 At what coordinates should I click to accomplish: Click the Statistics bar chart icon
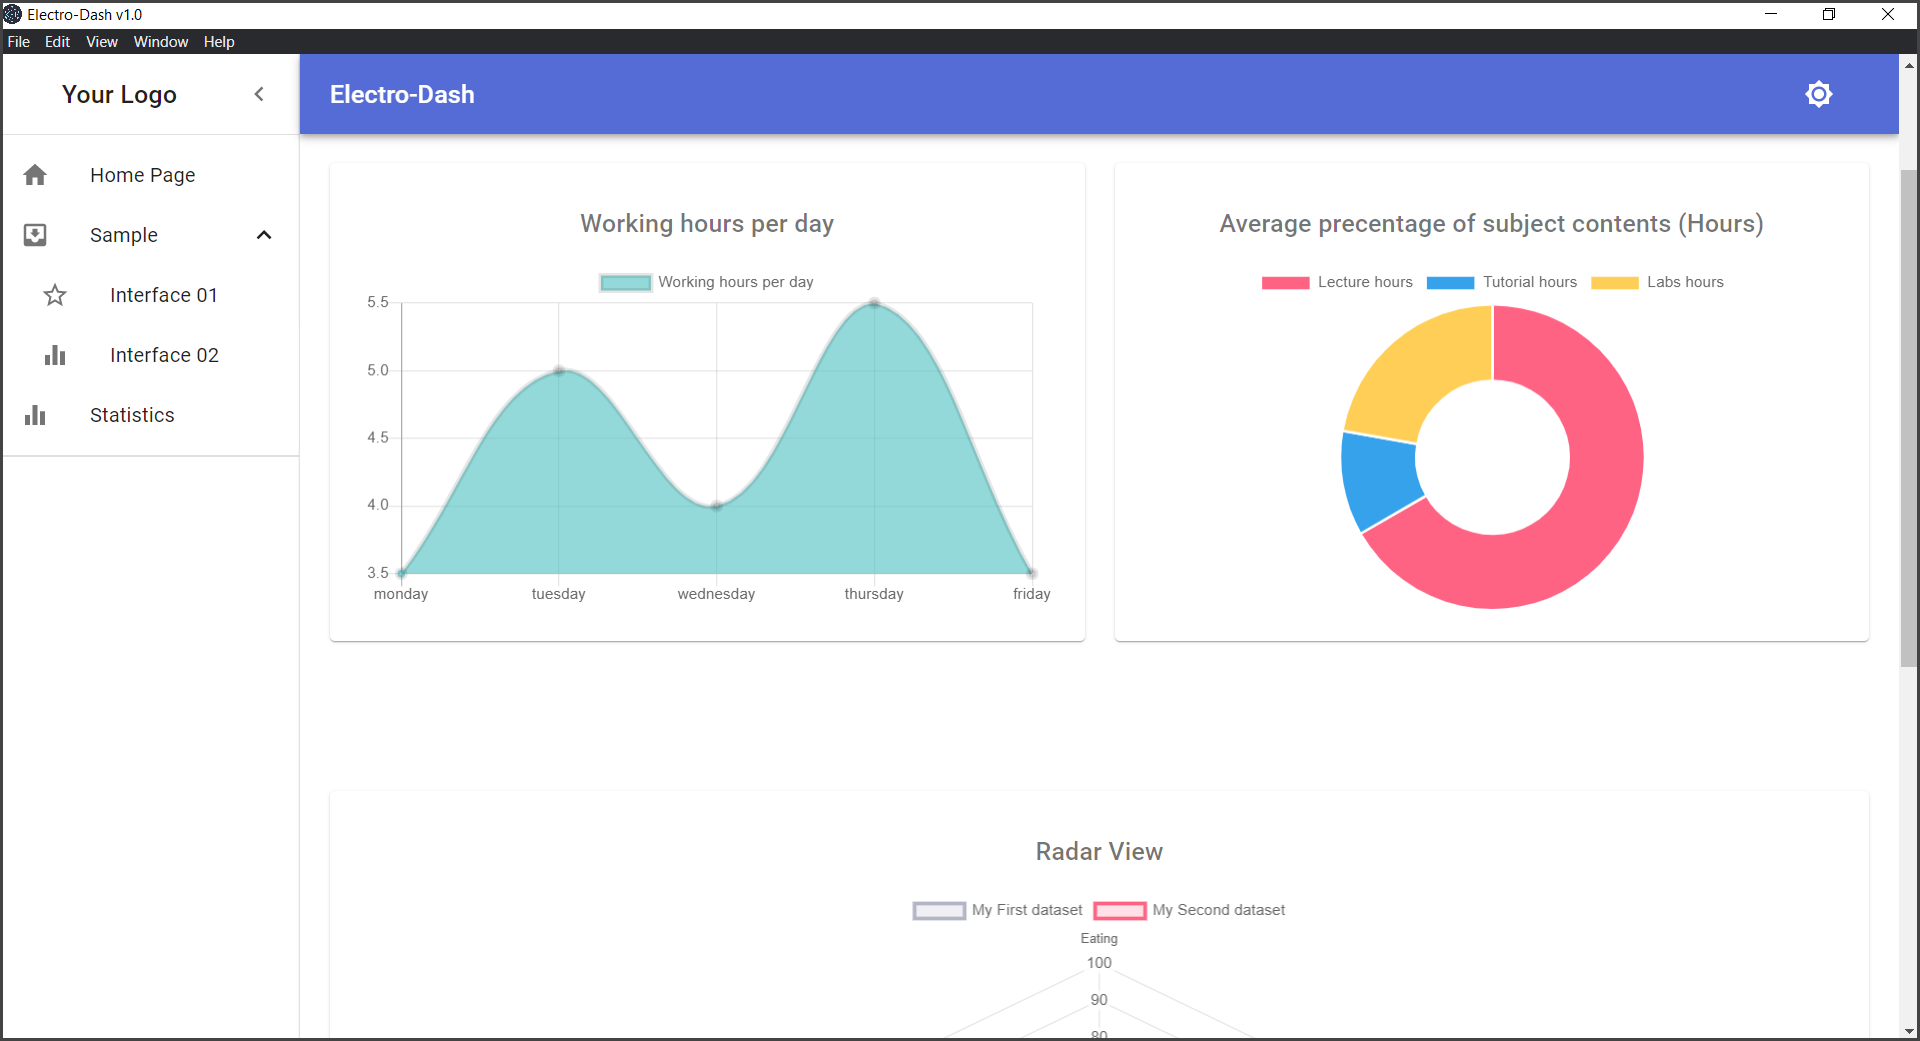pyautogui.click(x=35, y=415)
